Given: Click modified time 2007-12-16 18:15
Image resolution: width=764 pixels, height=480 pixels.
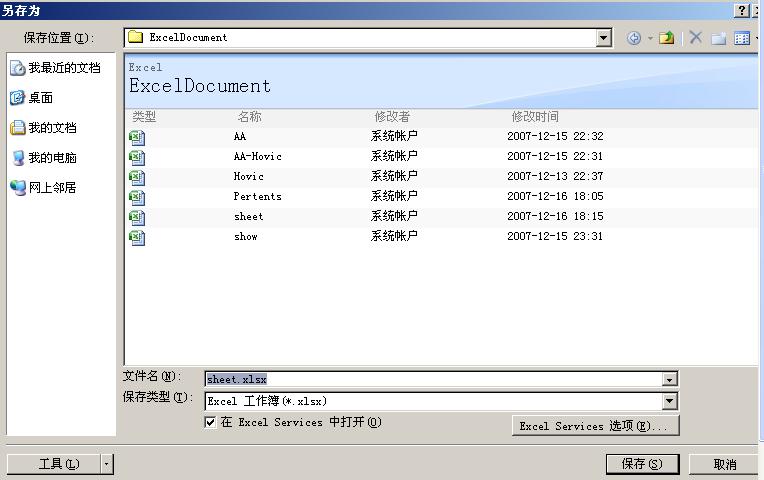Looking at the screenshot, I should [555, 216].
